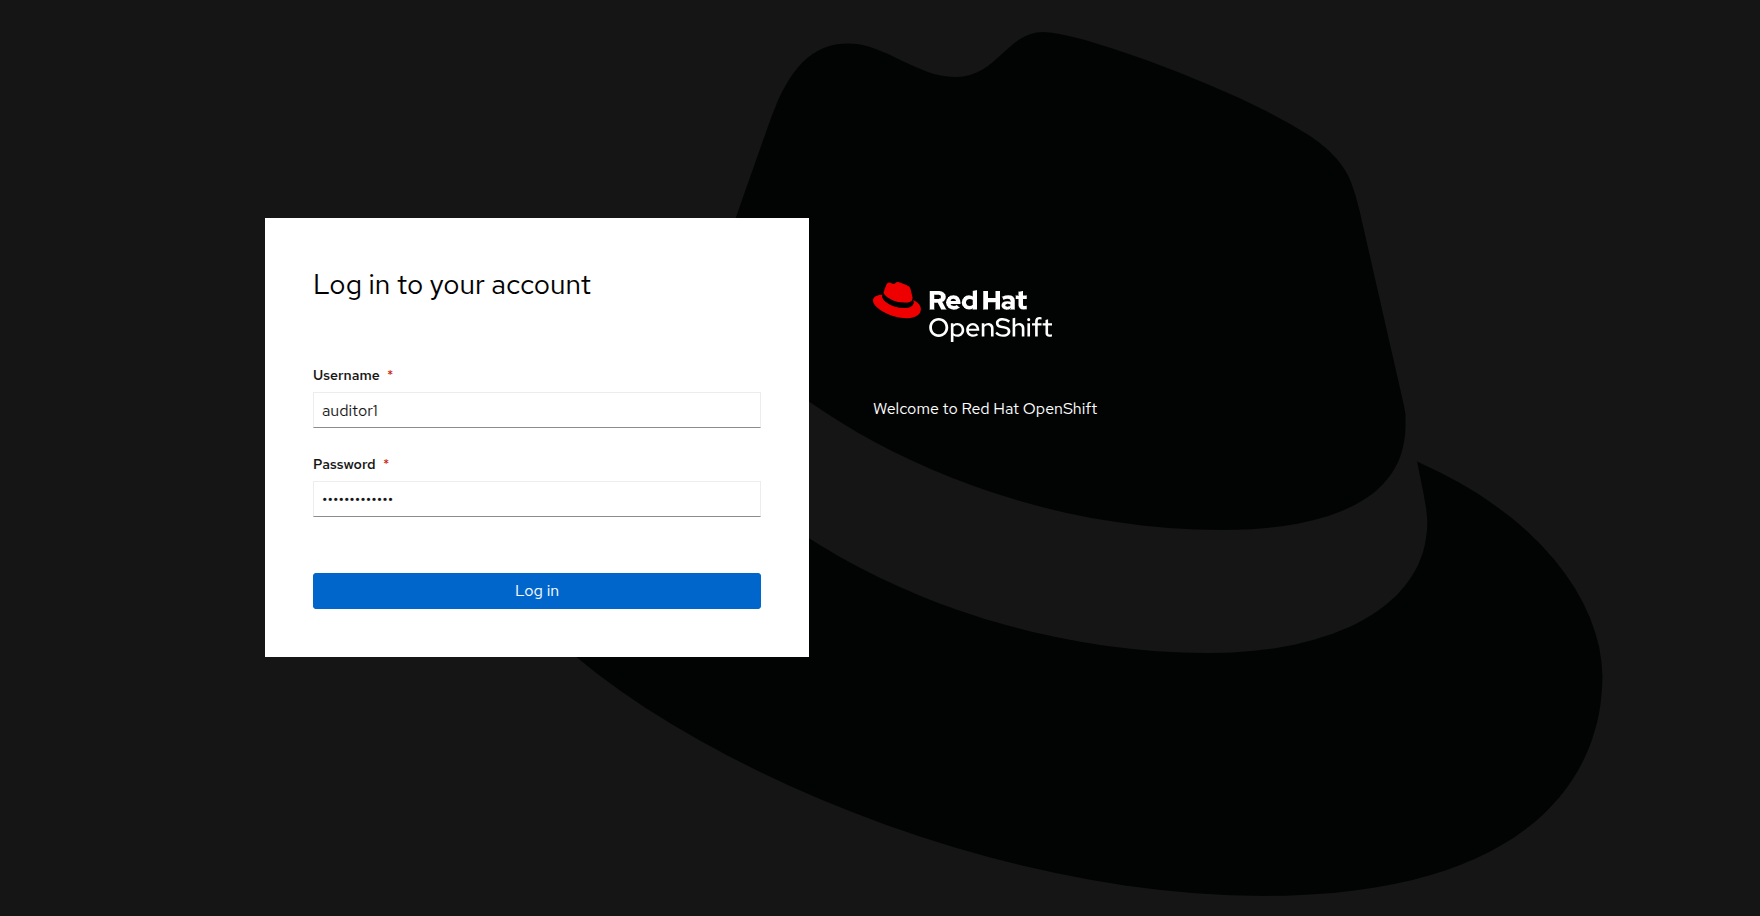Click the Username input field
The image size is (1760, 916).
(x=537, y=410)
